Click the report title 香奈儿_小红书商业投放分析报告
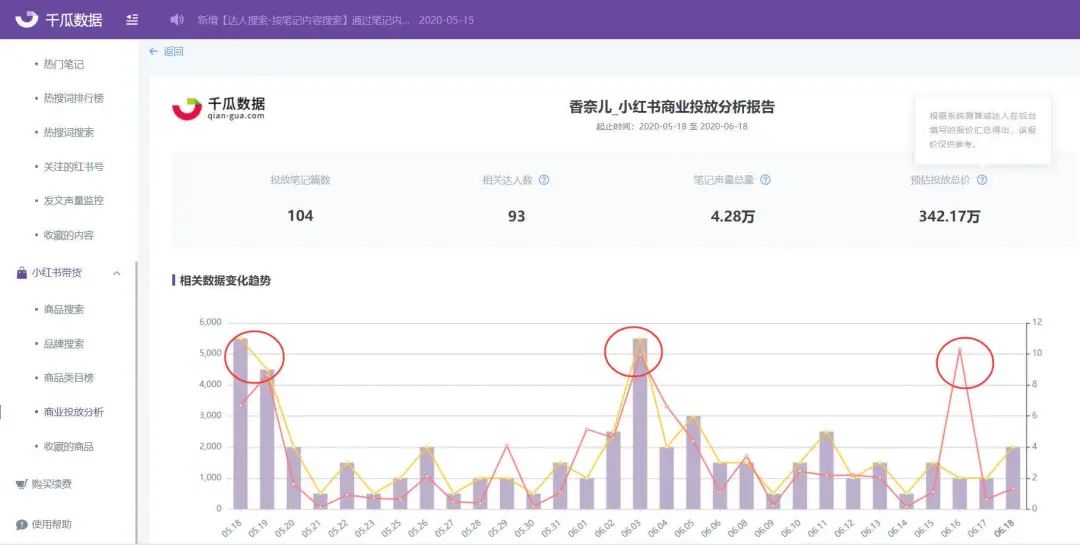 [672, 107]
